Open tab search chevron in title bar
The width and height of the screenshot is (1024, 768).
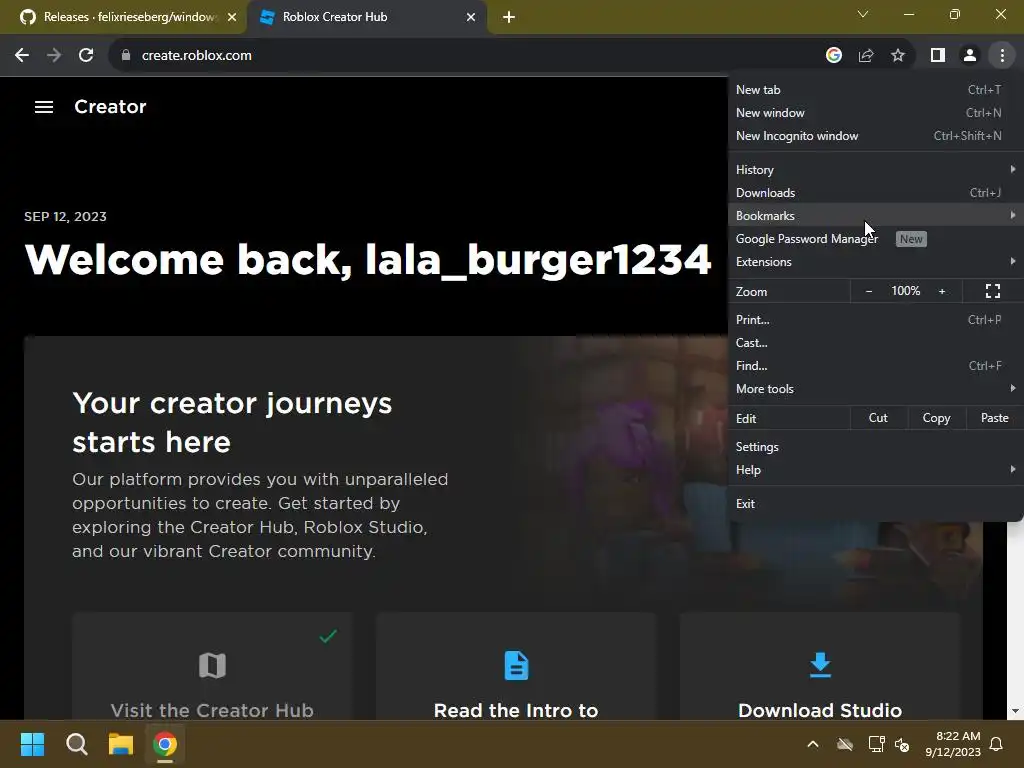863,14
